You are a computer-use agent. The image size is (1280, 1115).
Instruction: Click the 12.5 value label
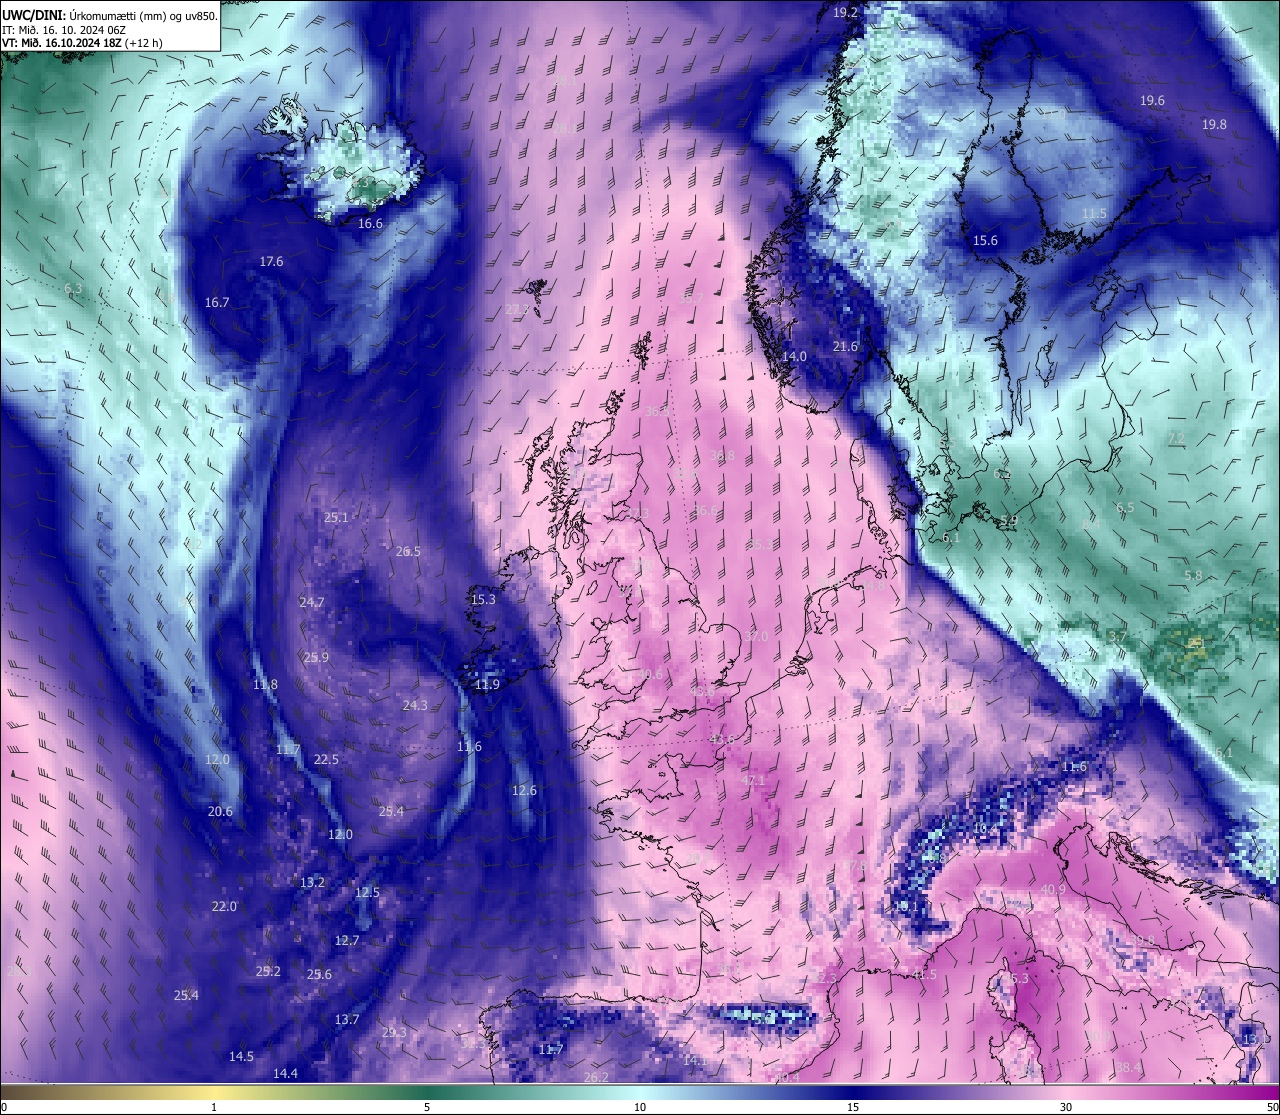367,893
